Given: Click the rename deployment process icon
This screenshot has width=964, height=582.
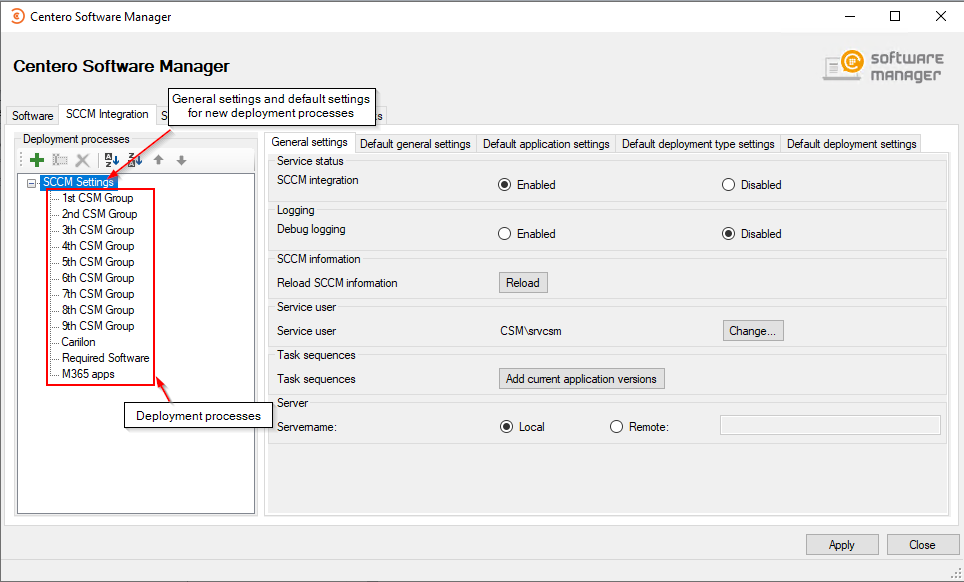Looking at the screenshot, I should pyautogui.click(x=60, y=160).
